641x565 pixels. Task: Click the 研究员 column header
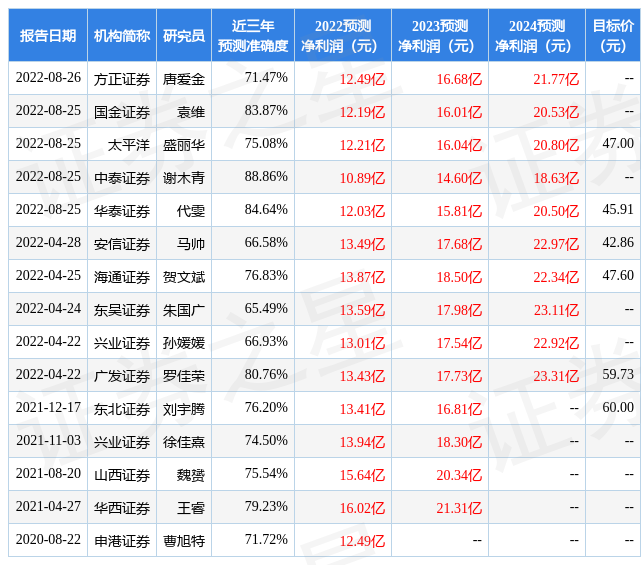coord(184,36)
